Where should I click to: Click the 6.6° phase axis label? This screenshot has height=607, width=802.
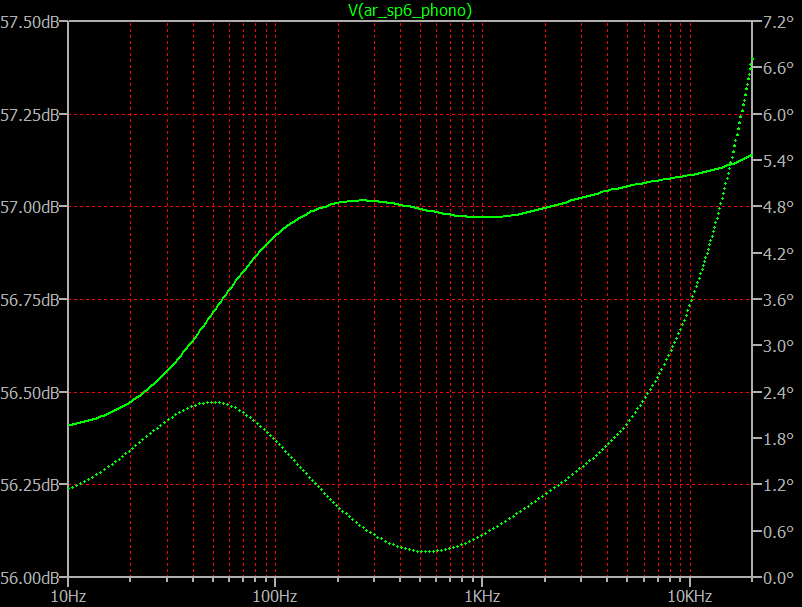(x=778, y=69)
